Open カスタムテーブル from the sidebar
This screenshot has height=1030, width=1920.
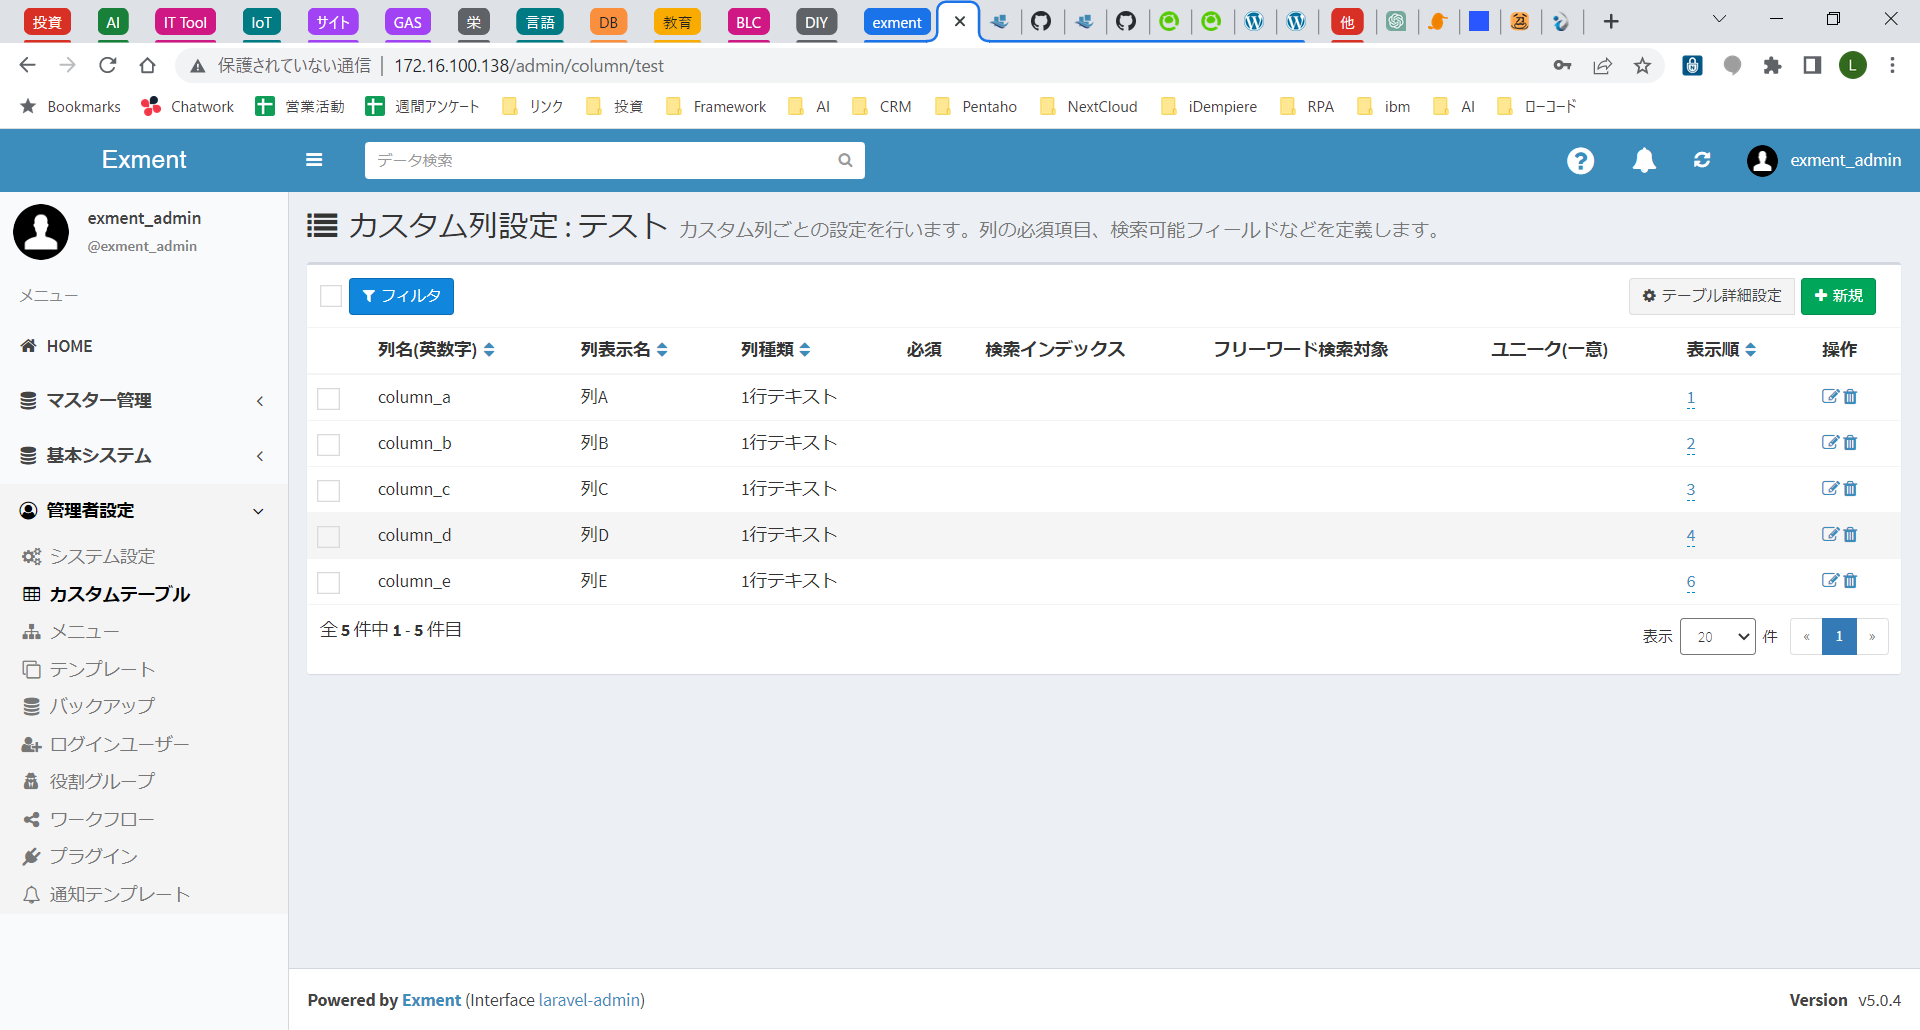(x=121, y=593)
